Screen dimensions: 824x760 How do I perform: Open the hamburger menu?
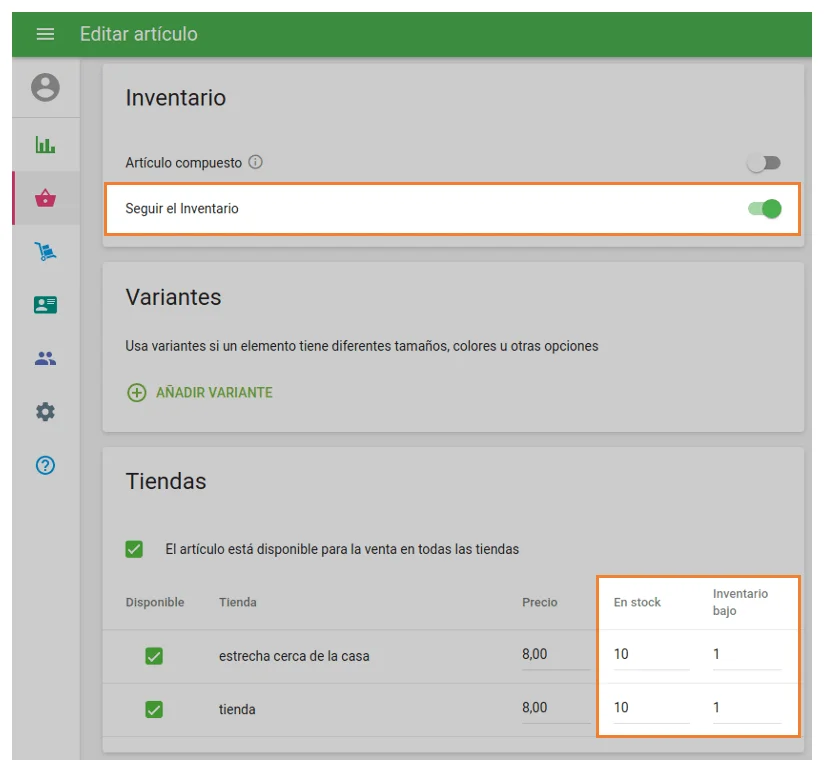click(45, 34)
